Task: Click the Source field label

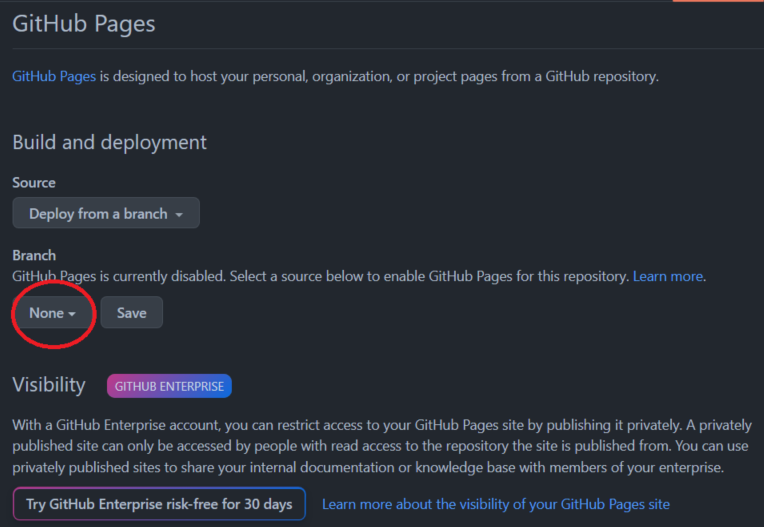Action: pyautogui.click(x=34, y=183)
